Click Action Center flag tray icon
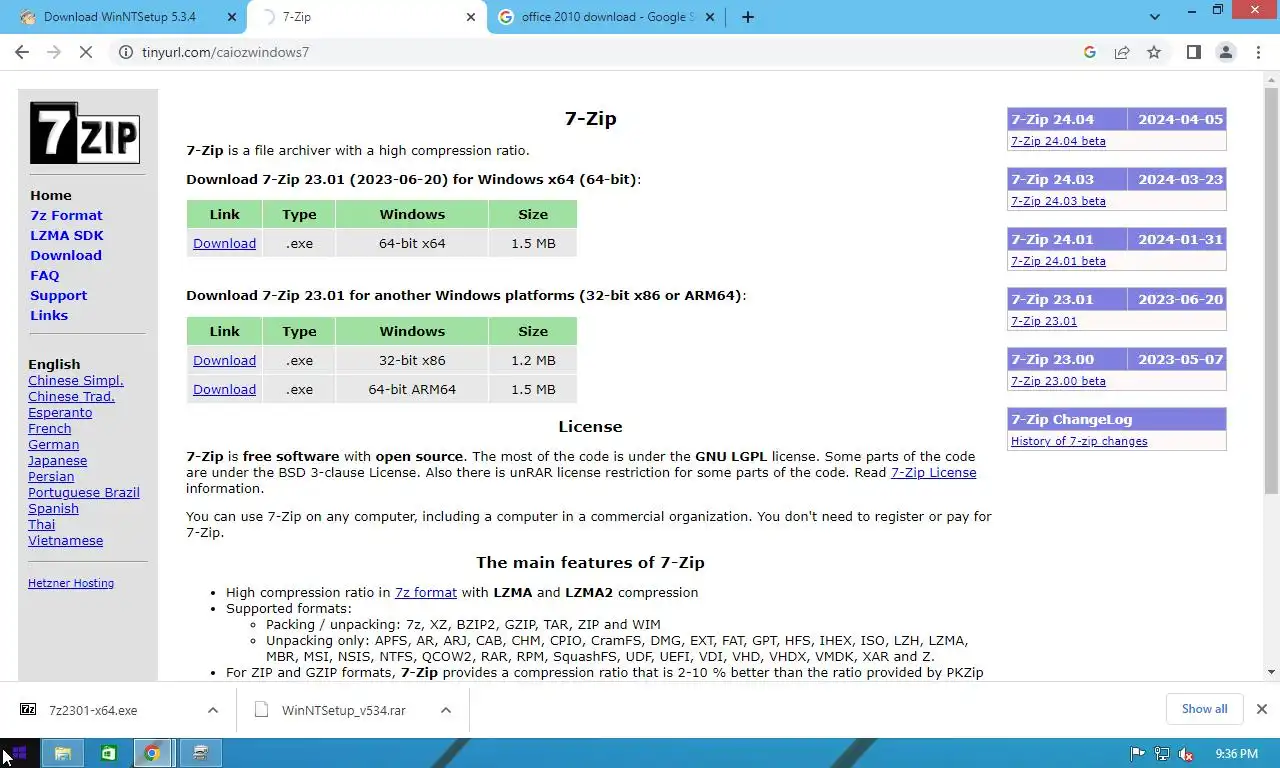Viewport: 1280px width, 768px height. click(1137, 754)
